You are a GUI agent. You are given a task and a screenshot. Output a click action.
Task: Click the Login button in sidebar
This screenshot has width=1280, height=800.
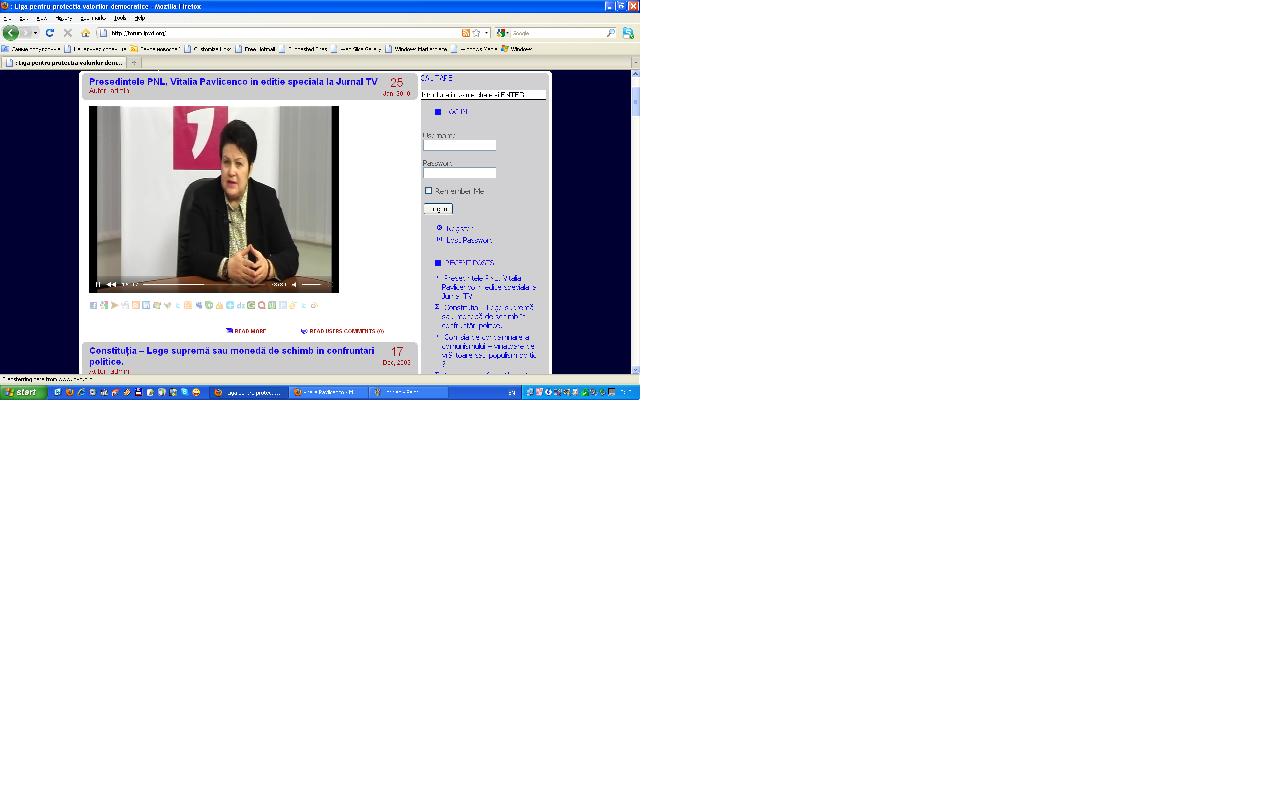438,209
